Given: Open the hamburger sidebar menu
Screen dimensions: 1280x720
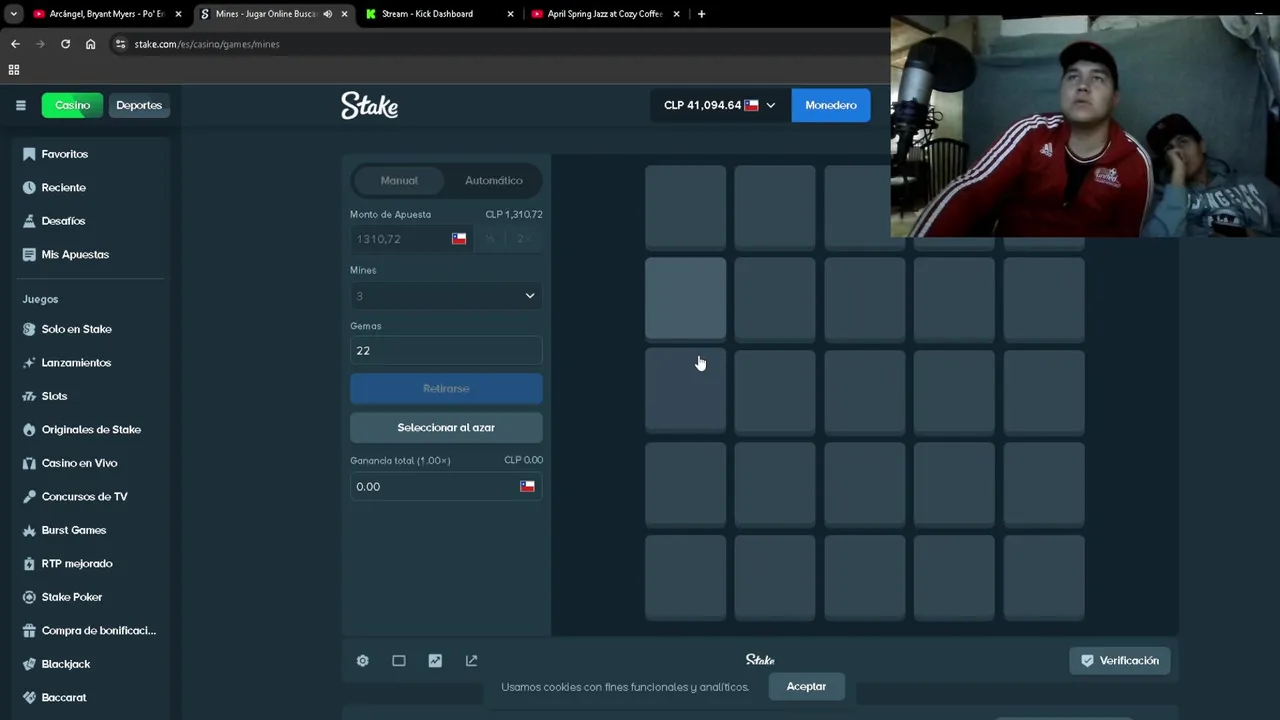Looking at the screenshot, I should [x=20, y=105].
